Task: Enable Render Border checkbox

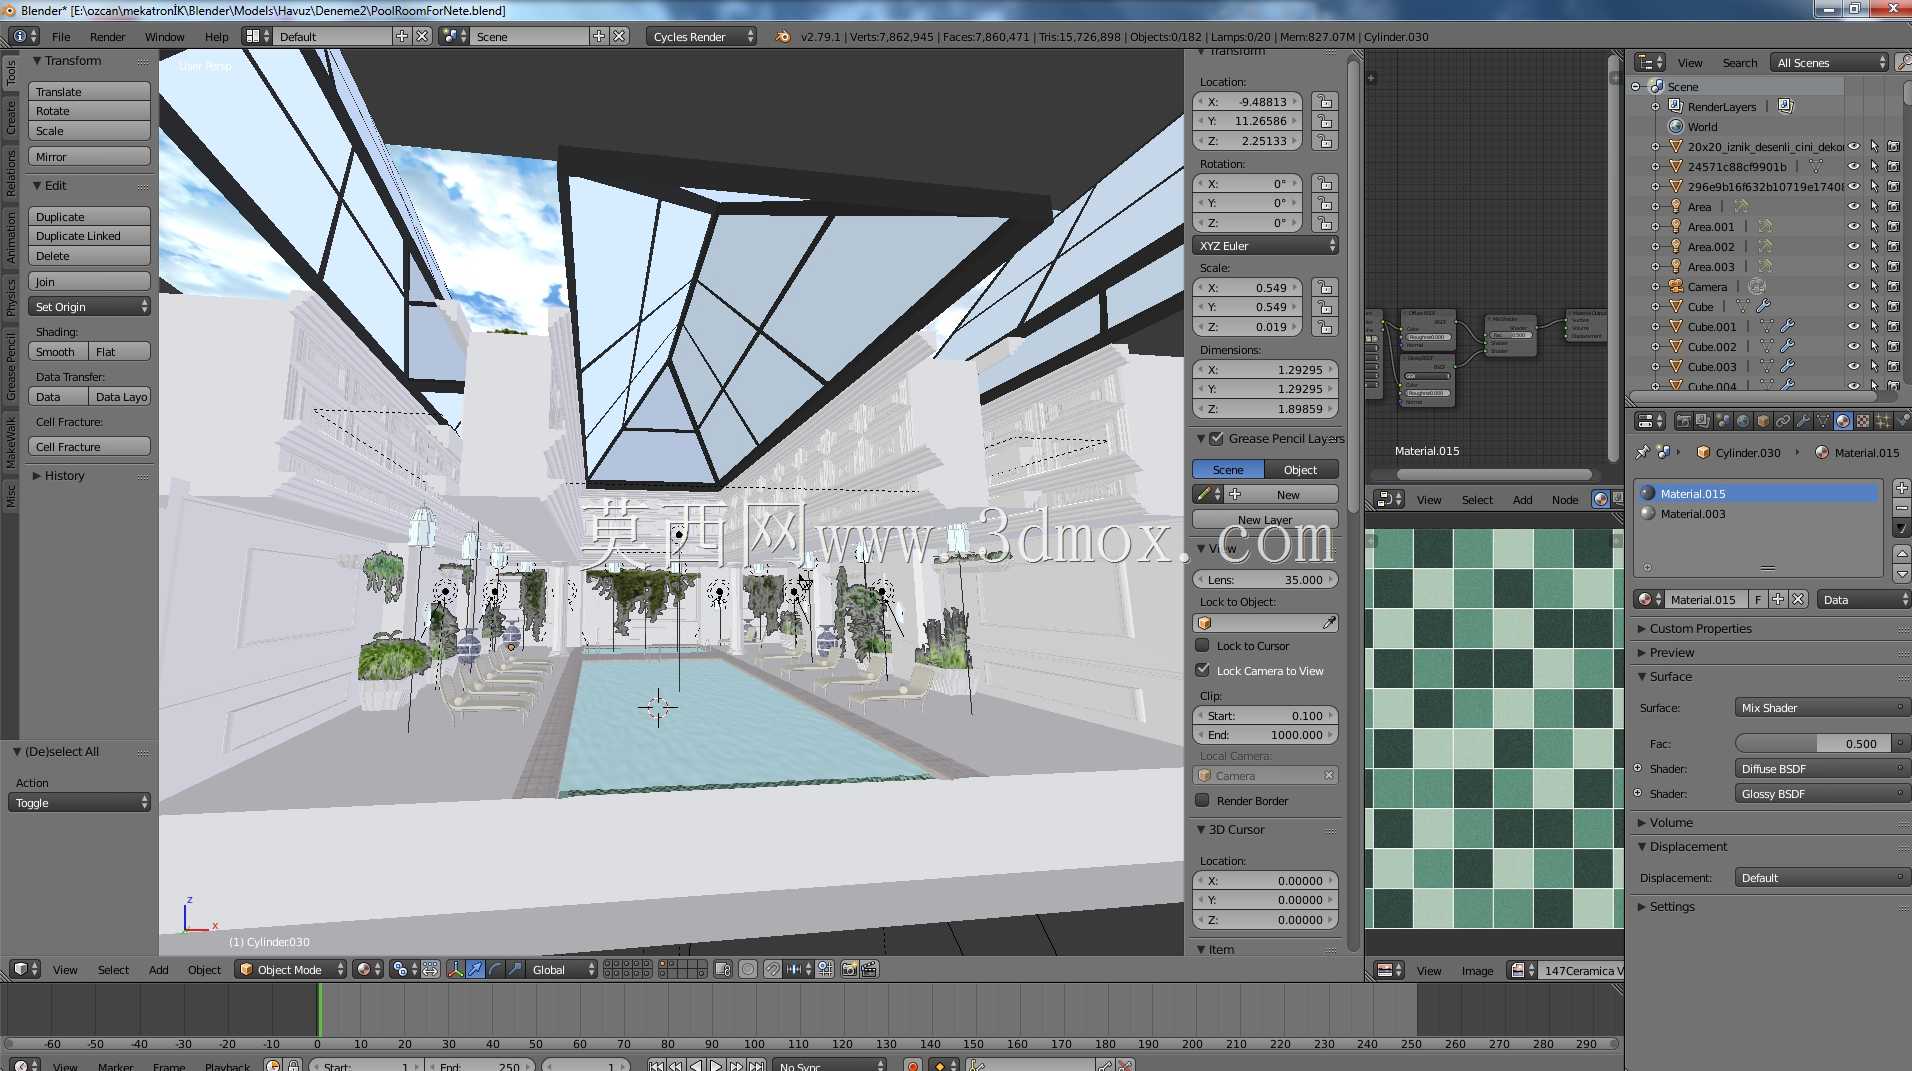Action: 1203,800
